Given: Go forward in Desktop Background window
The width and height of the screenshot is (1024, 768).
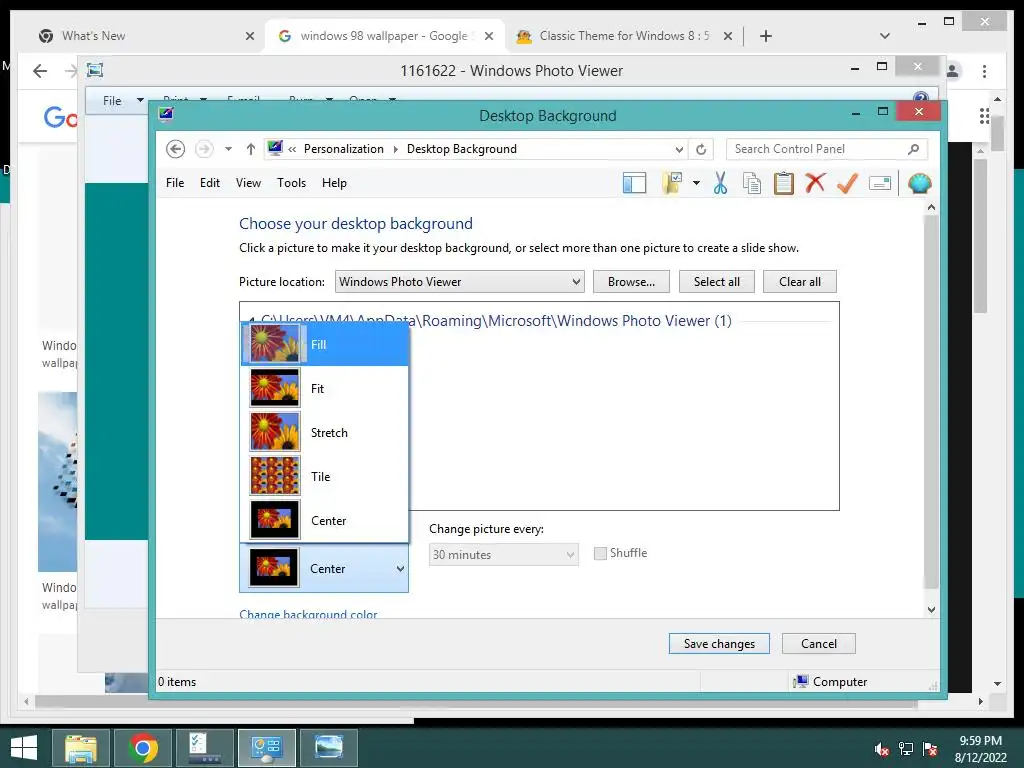Looking at the screenshot, I should [x=204, y=149].
